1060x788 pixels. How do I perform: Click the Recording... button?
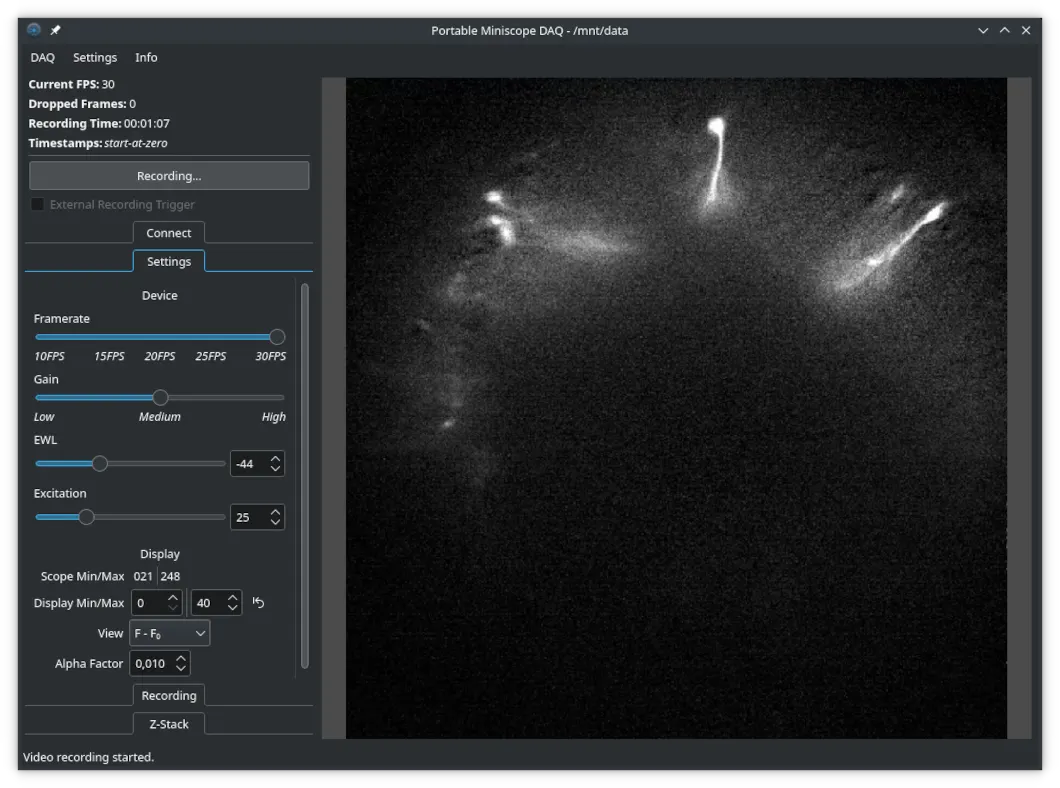(x=169, y=176)
